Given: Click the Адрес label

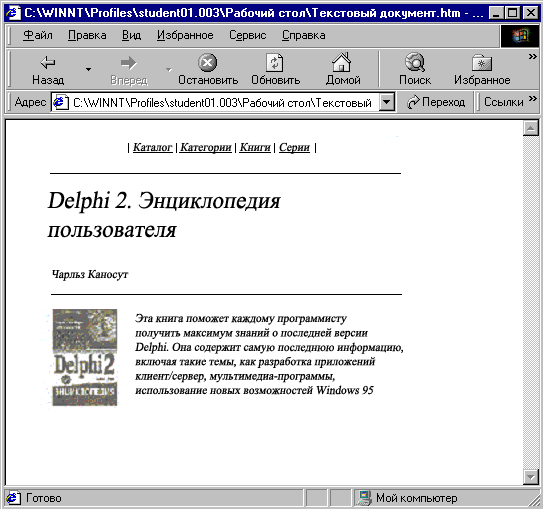Looking at the screenshot, I should (30, 102).
